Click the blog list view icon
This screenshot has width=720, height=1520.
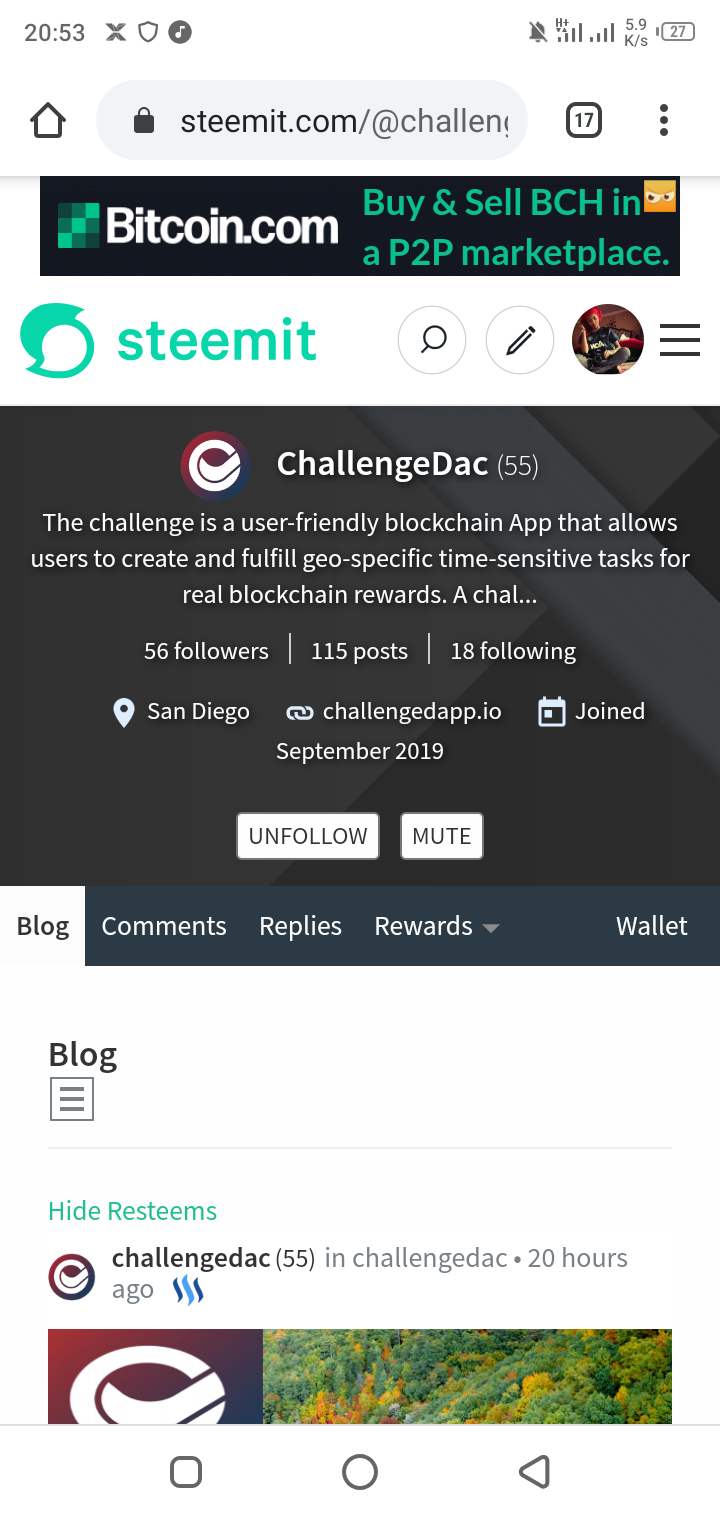[71, 1097]
